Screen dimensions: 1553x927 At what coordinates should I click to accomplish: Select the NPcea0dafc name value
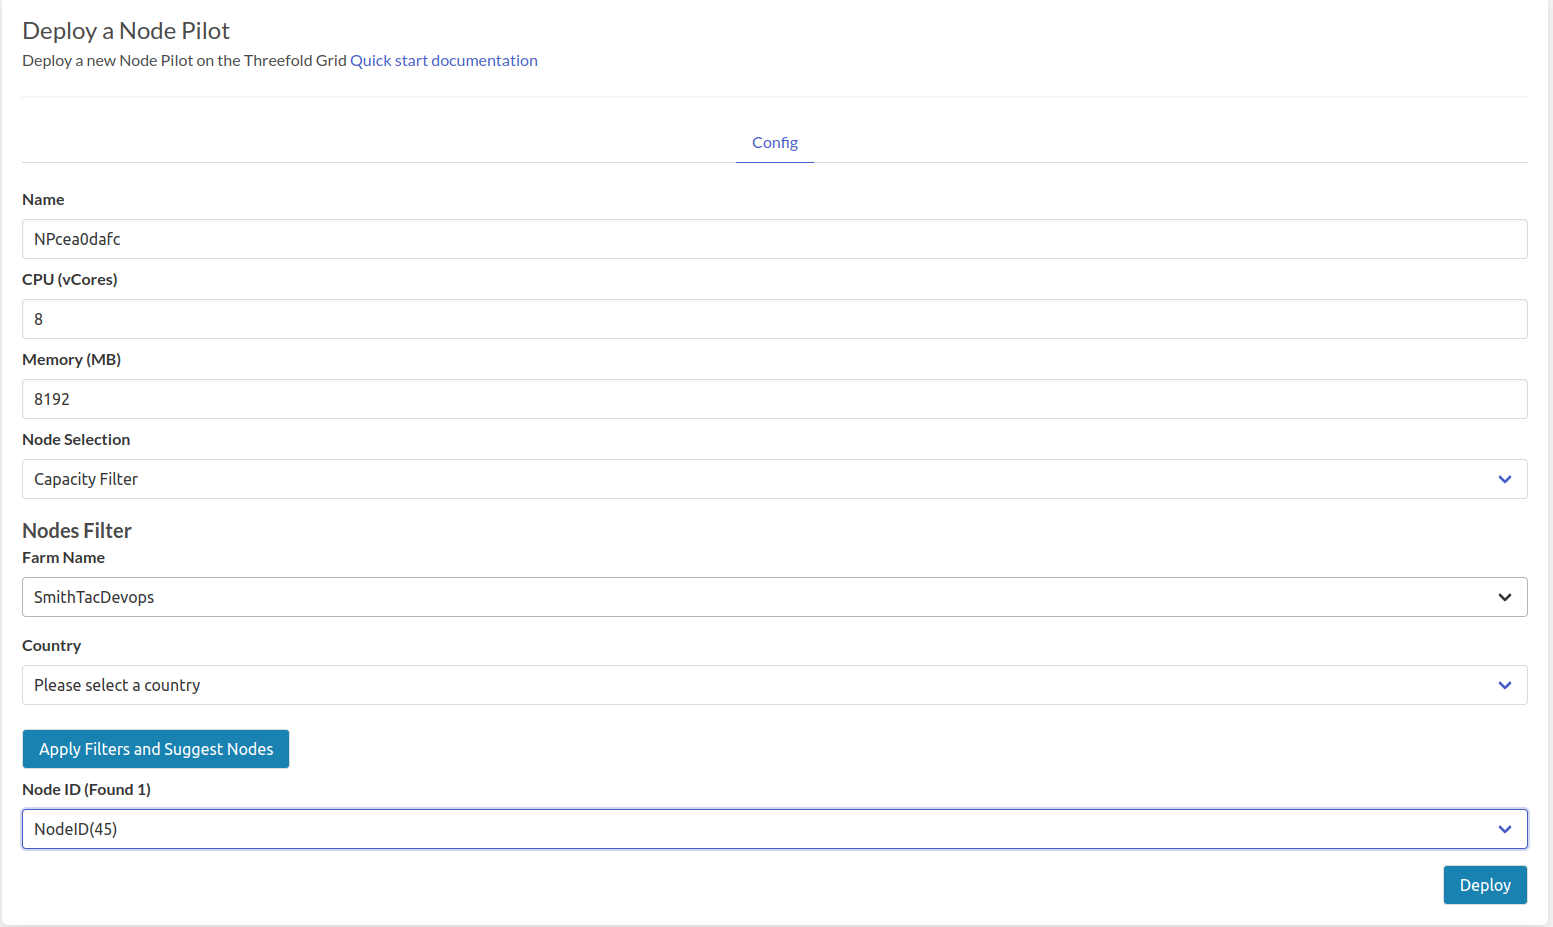tap(77, 239)
